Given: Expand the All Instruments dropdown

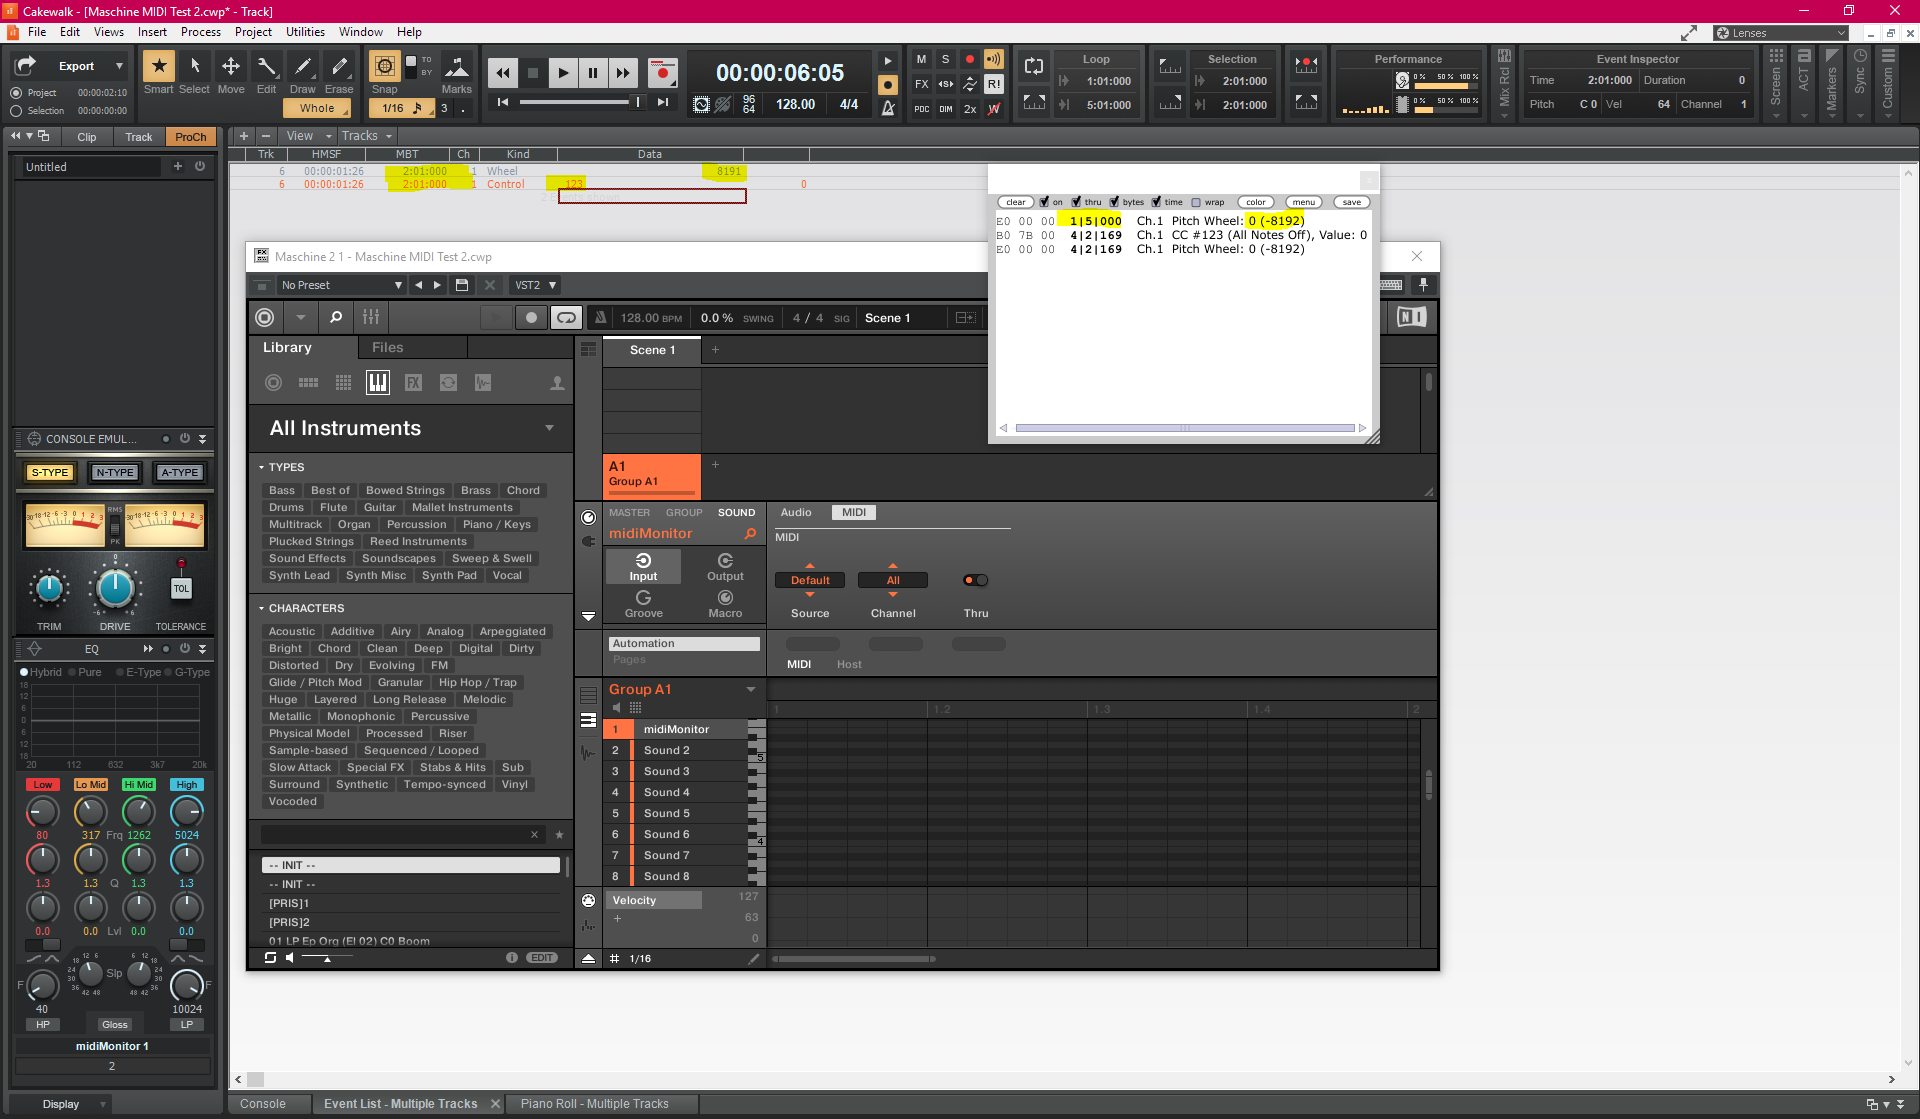Looking at the screenshot, I should [x=549, y=428].
